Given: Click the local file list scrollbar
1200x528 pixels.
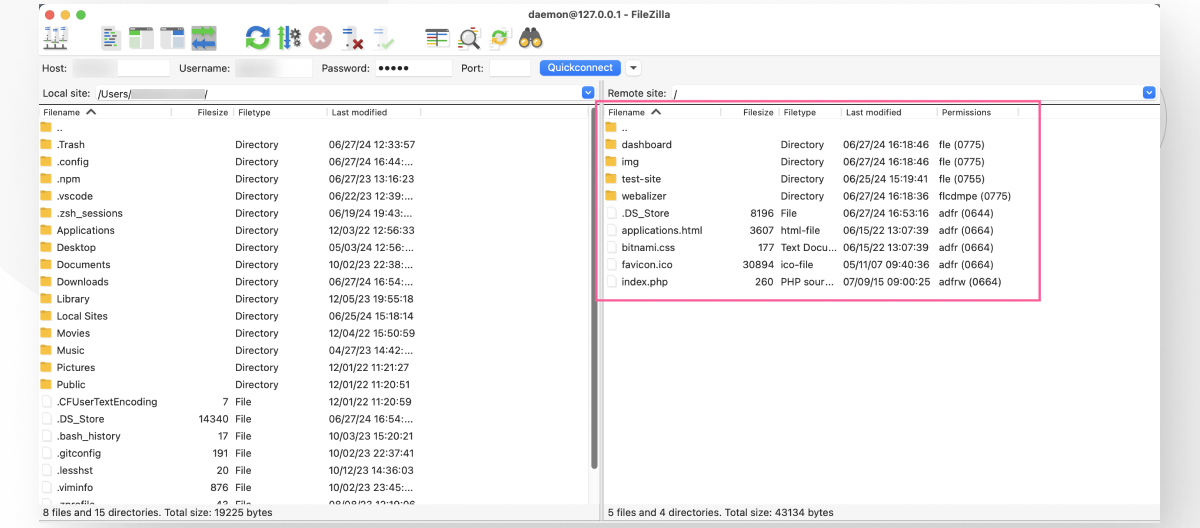Looking at the screenshot, I should click(x=596, y=300).
